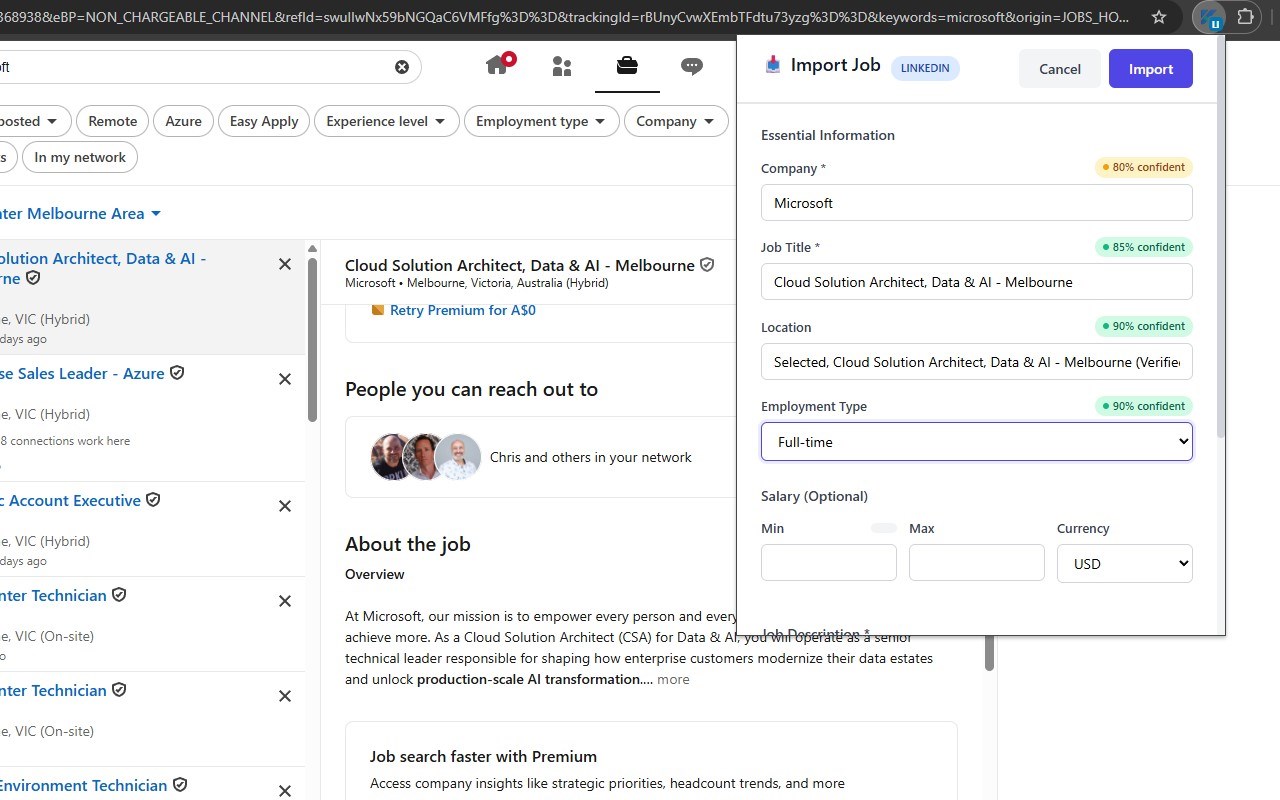Click the verified badge beside the job detail title

coord(707,265)
